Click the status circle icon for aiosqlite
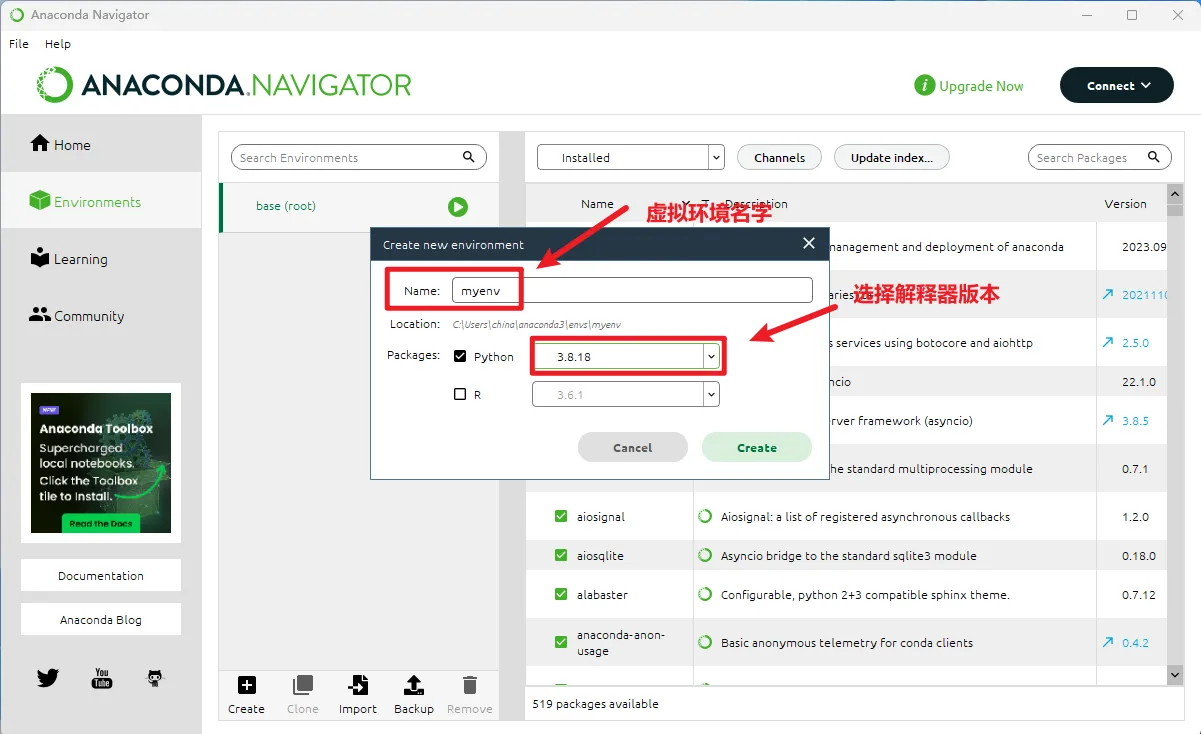The image size is (1201, 734). tap(705, 555)
